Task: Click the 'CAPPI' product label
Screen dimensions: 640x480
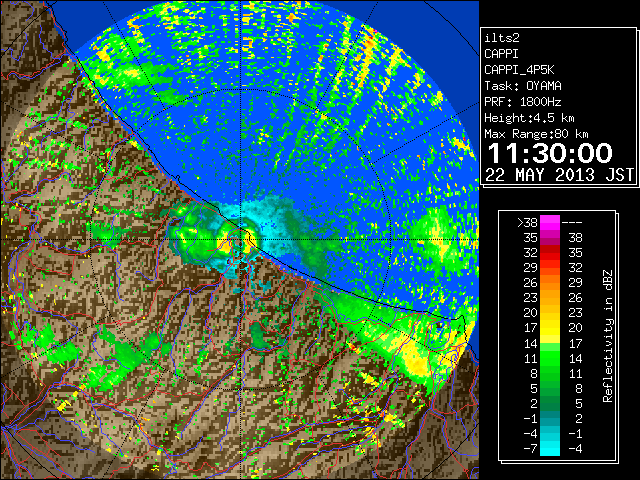Action: (x=501, y=54)
